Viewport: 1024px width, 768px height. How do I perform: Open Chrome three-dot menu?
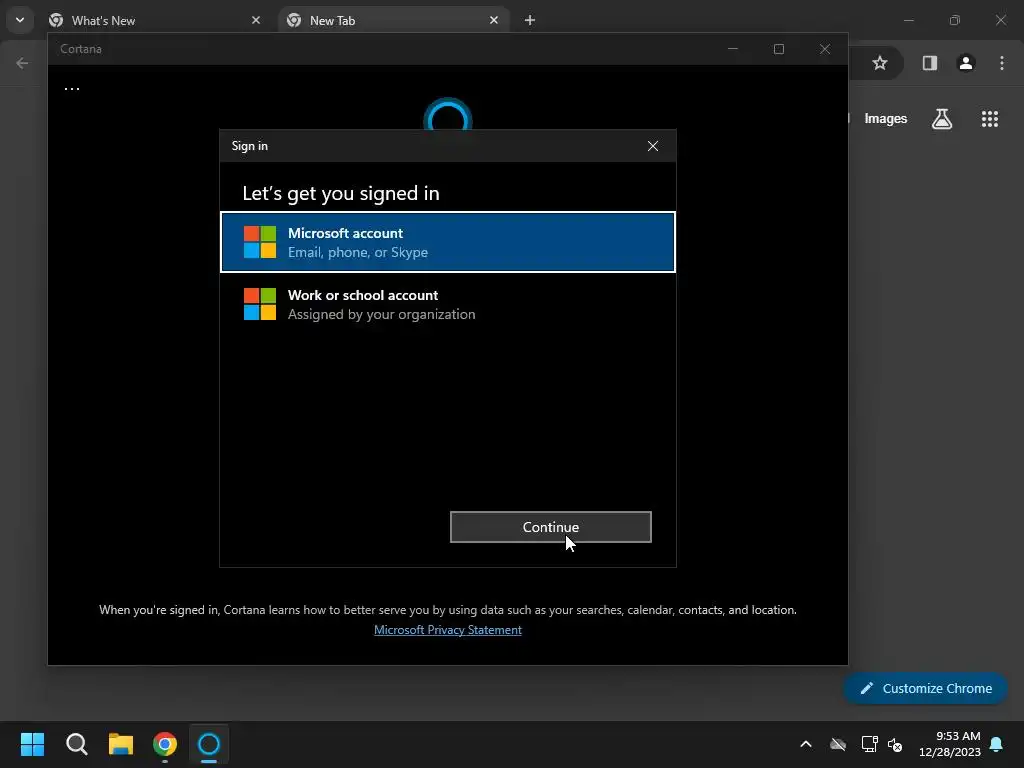(1001, 63)
